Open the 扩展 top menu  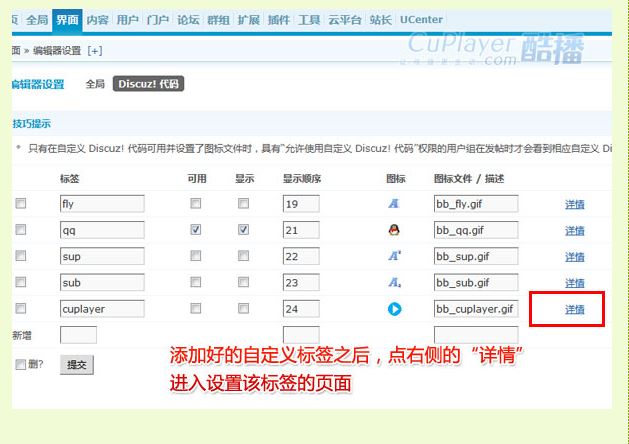pyautogui.click(x=249, y=20)
